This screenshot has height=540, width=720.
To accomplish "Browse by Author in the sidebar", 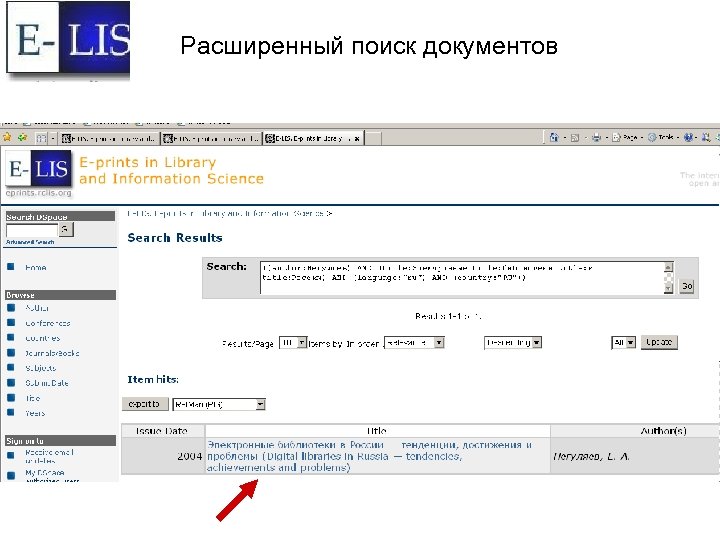I will click(37, 308).
